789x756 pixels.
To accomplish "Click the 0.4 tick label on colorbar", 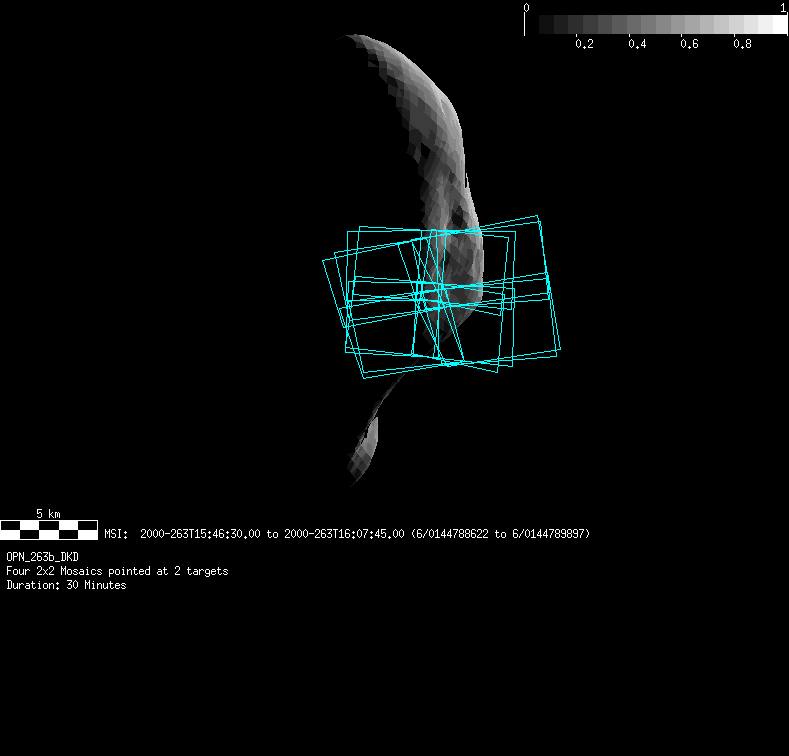I will coord(636,45).
